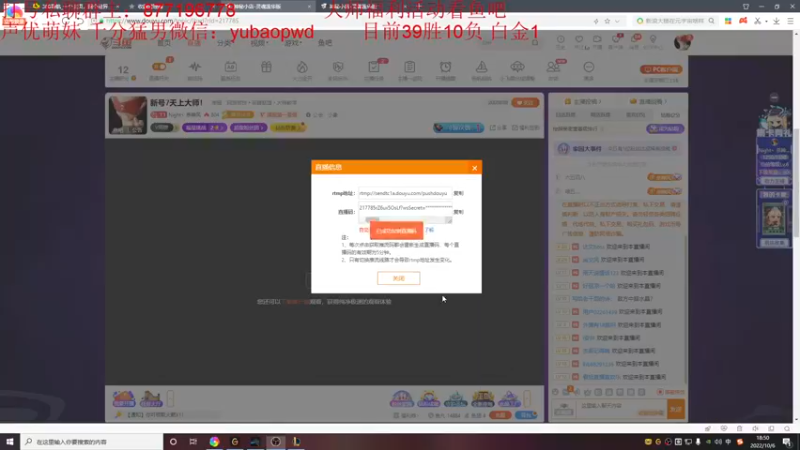Click the character card in right floating widget

coord(774,218)
